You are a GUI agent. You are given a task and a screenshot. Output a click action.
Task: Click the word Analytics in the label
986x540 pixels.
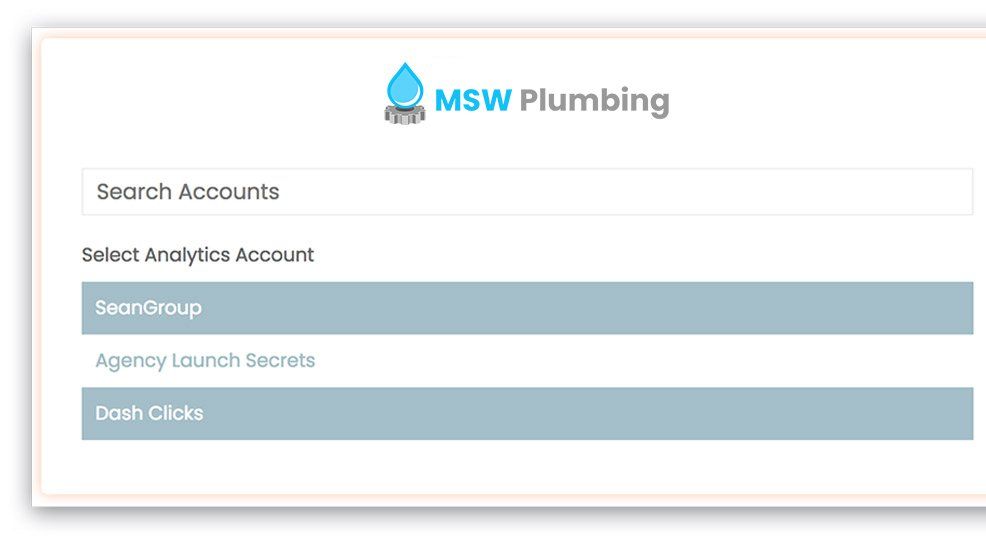coord(188,255)
